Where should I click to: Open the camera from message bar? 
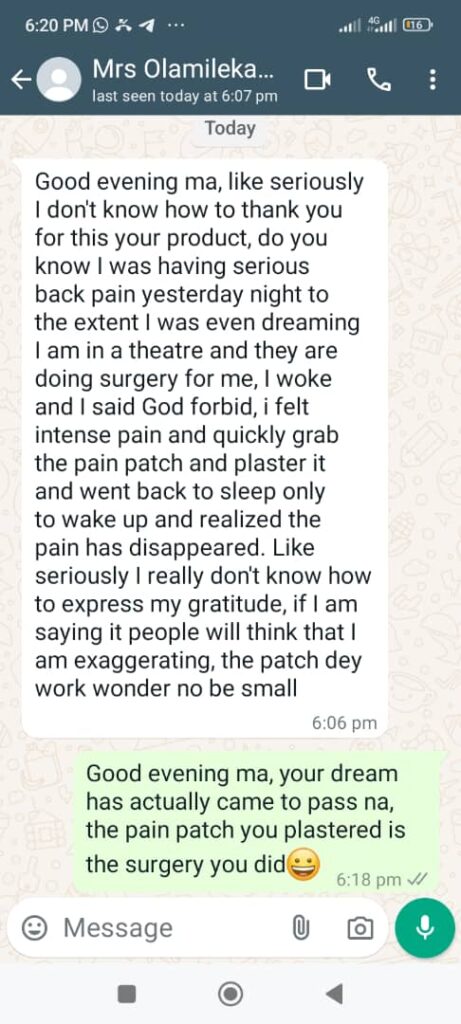click(x=360, y=928)
